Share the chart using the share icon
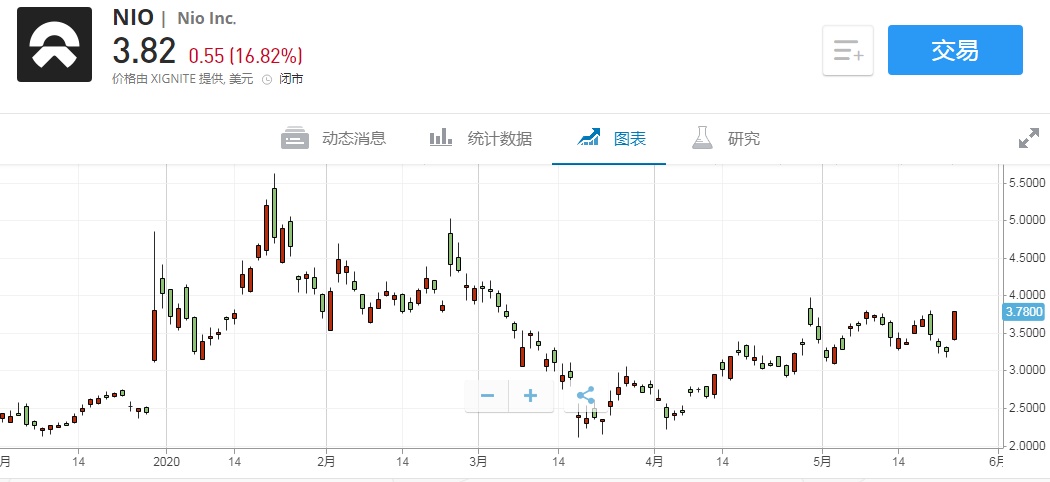The image size is (1050, 482). pos(585,396)
